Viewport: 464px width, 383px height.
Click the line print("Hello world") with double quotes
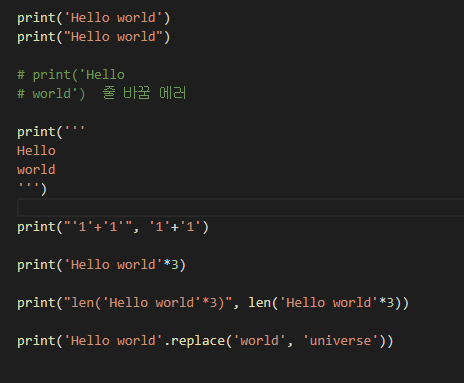coord(94,37)
